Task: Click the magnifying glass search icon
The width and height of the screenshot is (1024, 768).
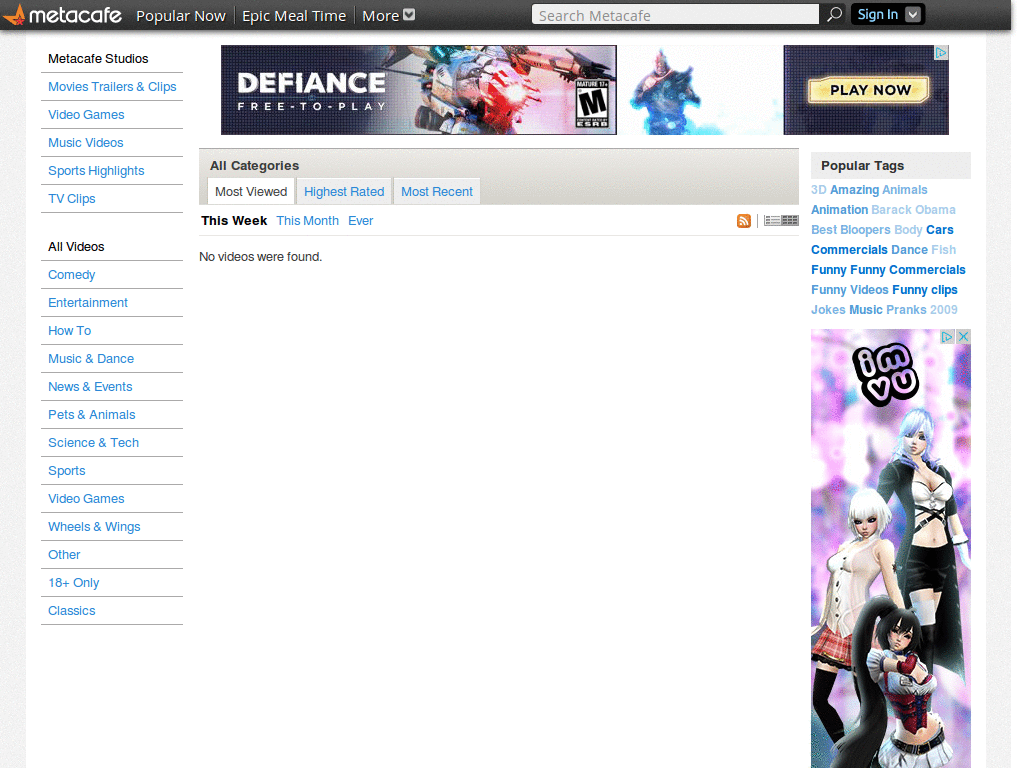Action: 834,14
